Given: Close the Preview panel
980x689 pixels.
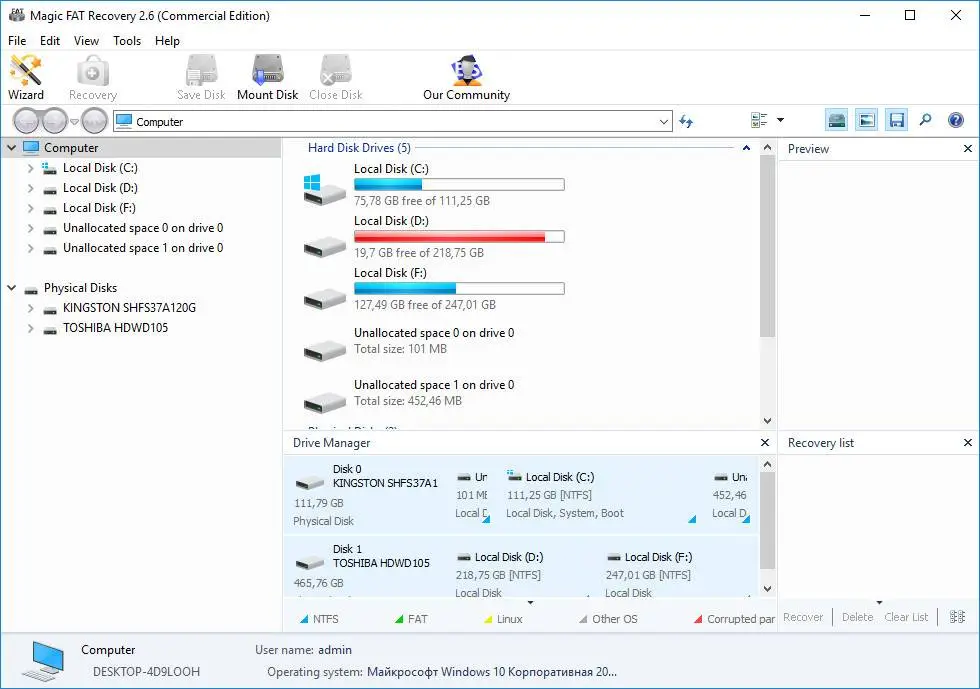Looking at the screenshot, I should click(968, 149).
